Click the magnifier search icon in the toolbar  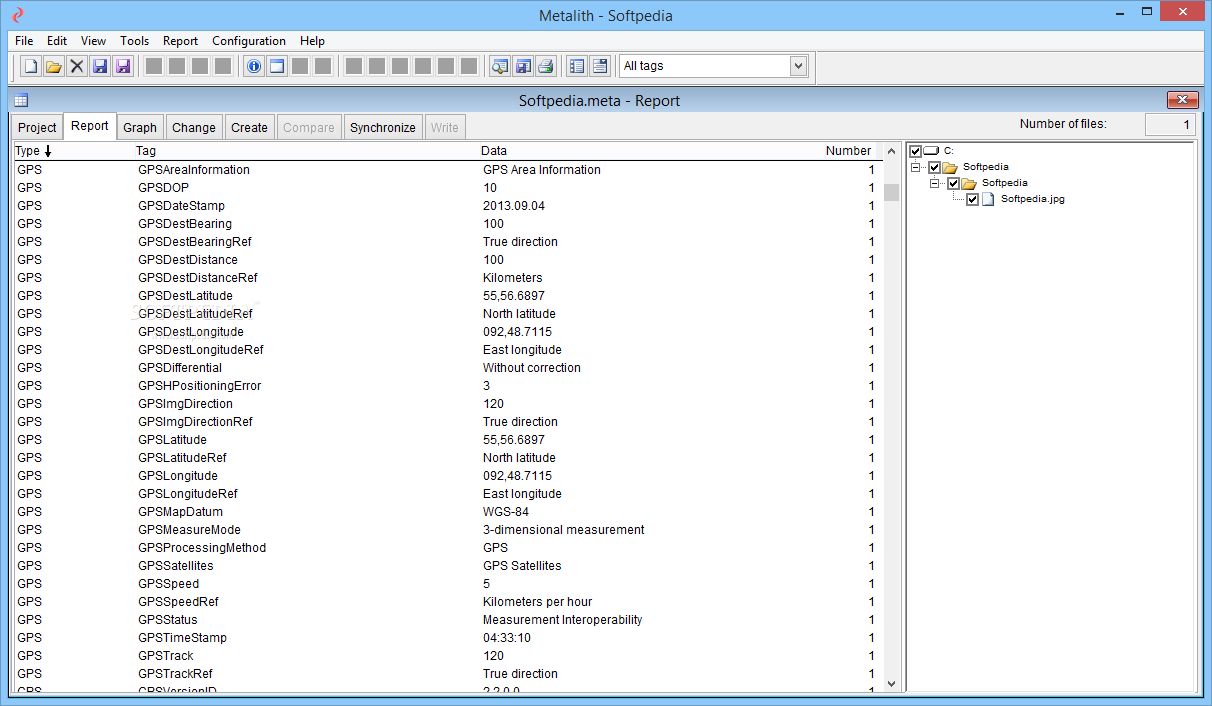tap(499, 67)
